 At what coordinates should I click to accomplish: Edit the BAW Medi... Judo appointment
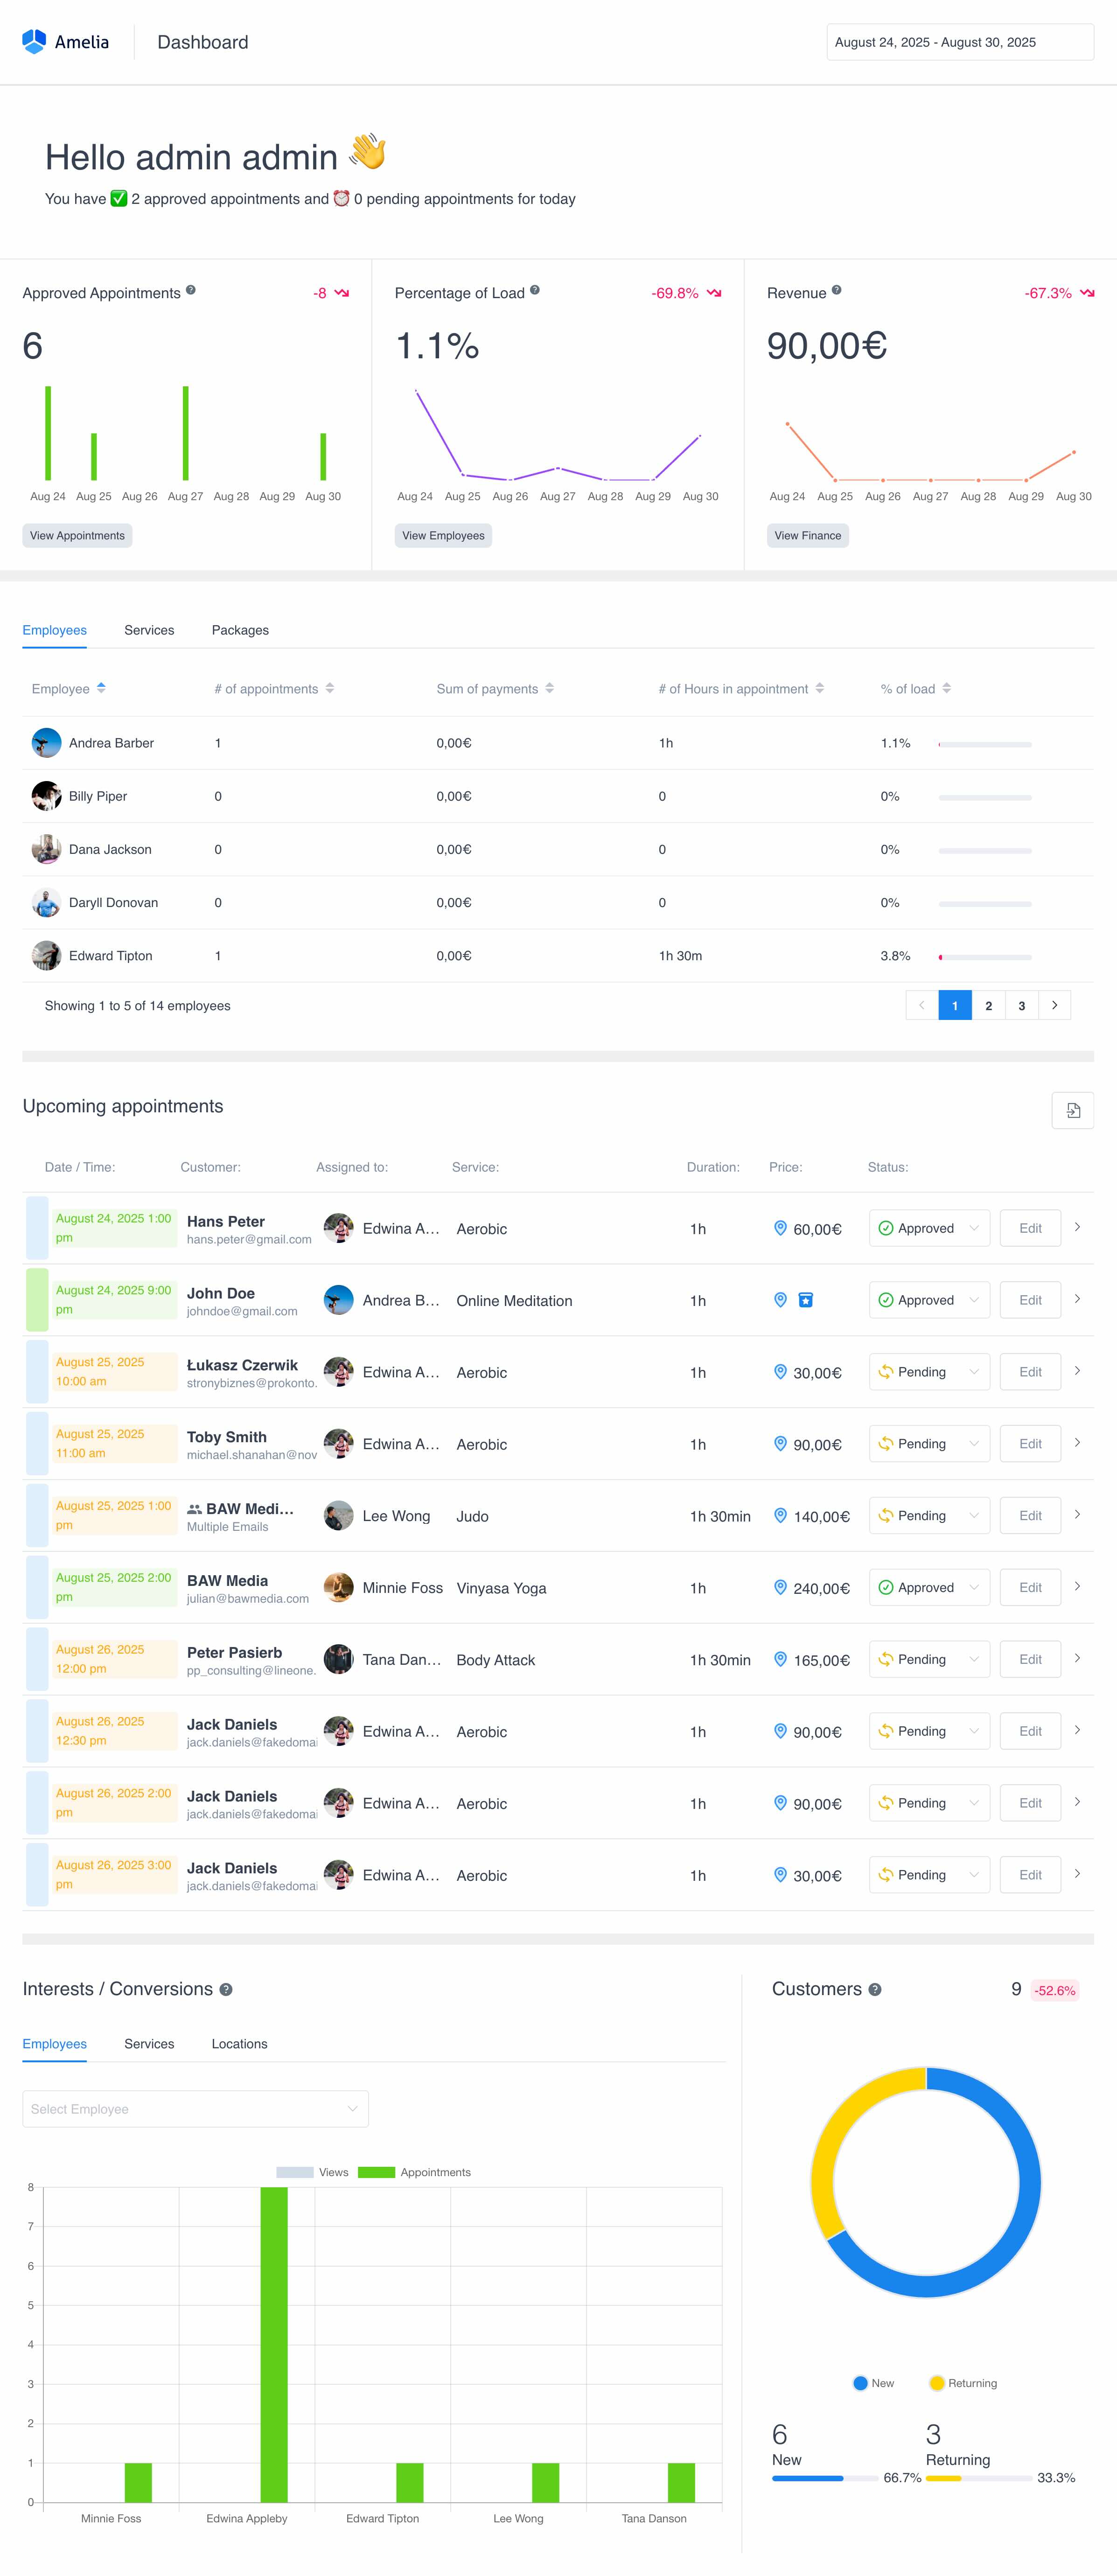click(1031, 1516)
